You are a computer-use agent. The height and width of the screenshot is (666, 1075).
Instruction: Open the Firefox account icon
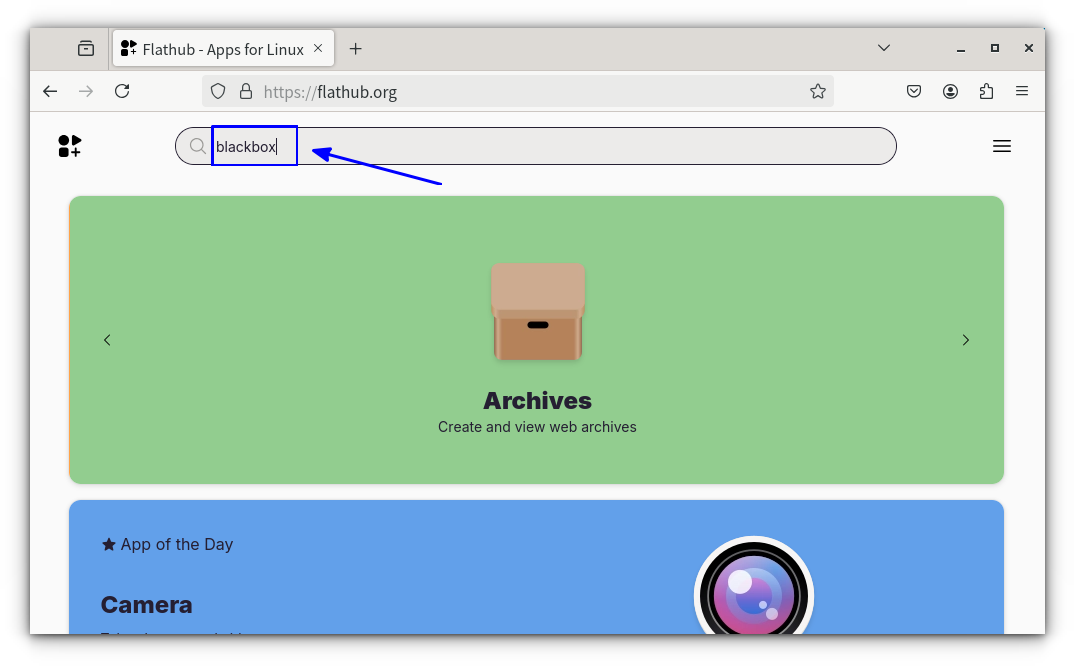click(x=950, y=91)
